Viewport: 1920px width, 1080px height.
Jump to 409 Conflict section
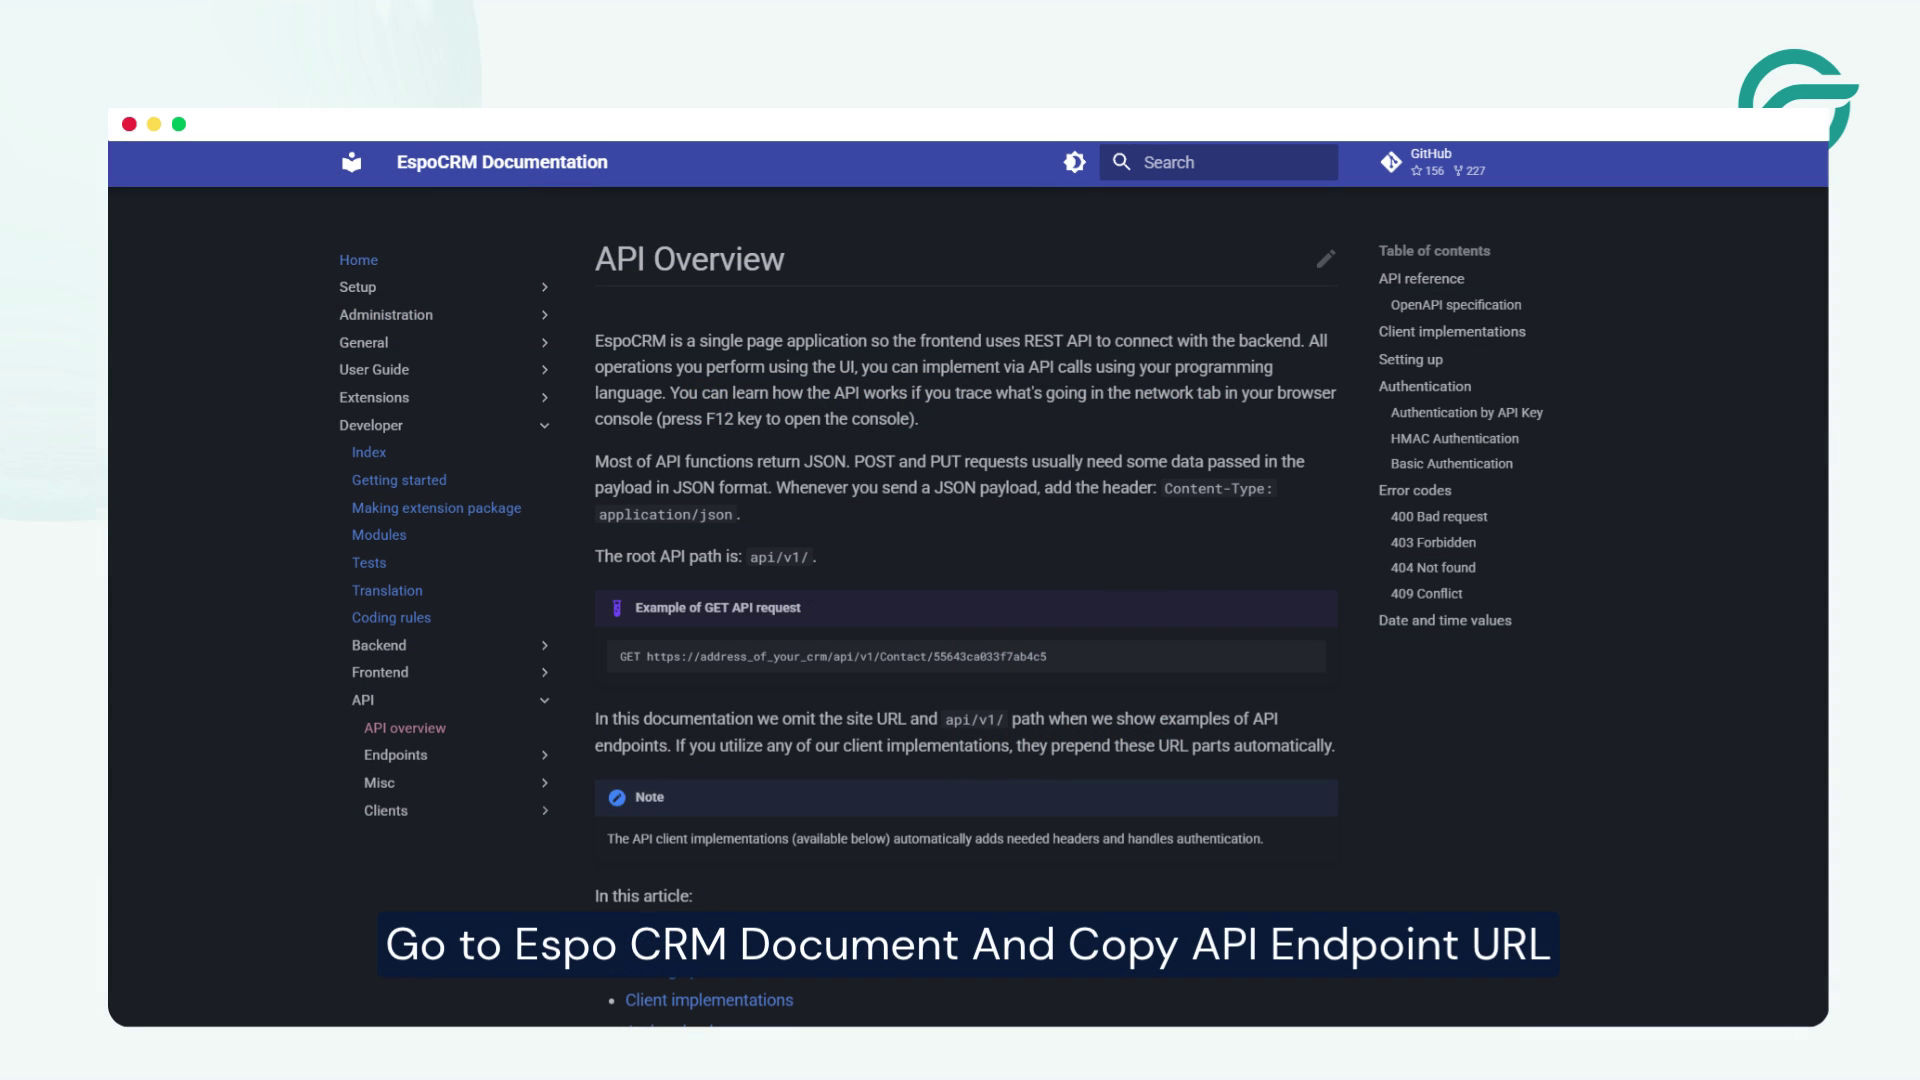pyautogui.click(x=1426, y=594)
